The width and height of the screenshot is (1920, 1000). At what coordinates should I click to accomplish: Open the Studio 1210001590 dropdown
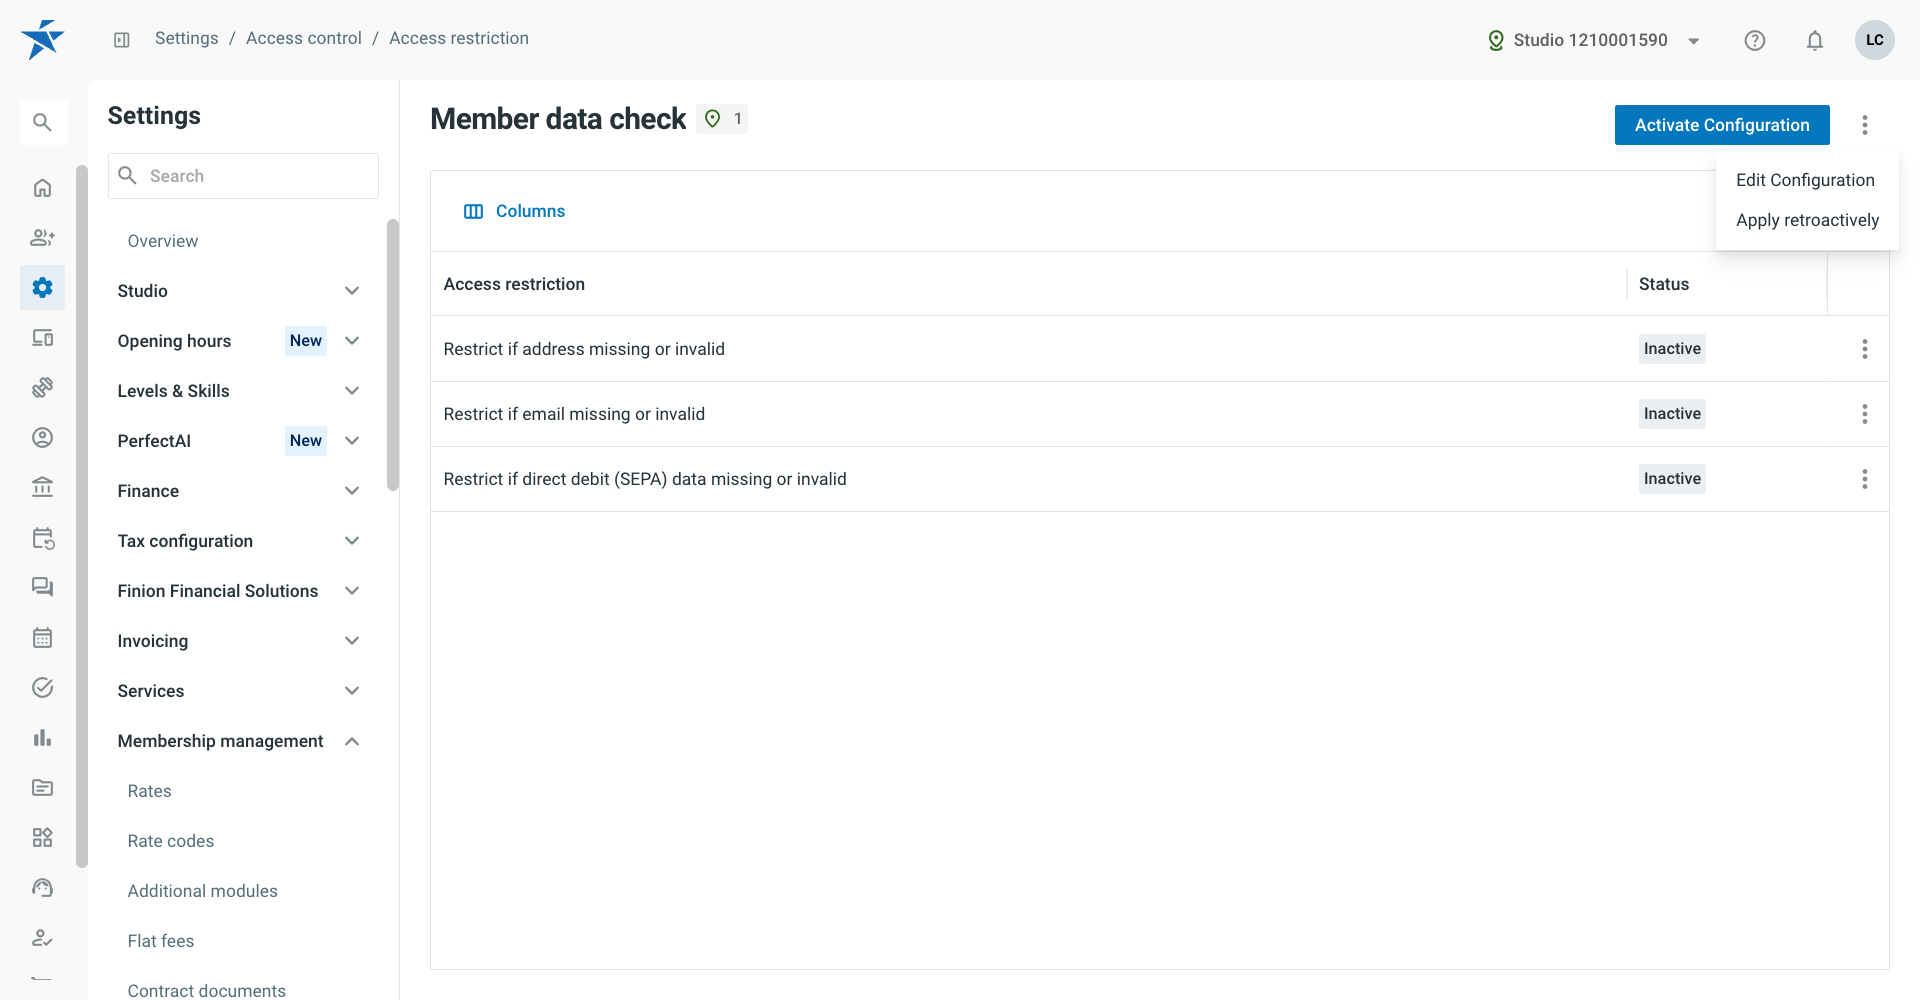pos(1594,40)
